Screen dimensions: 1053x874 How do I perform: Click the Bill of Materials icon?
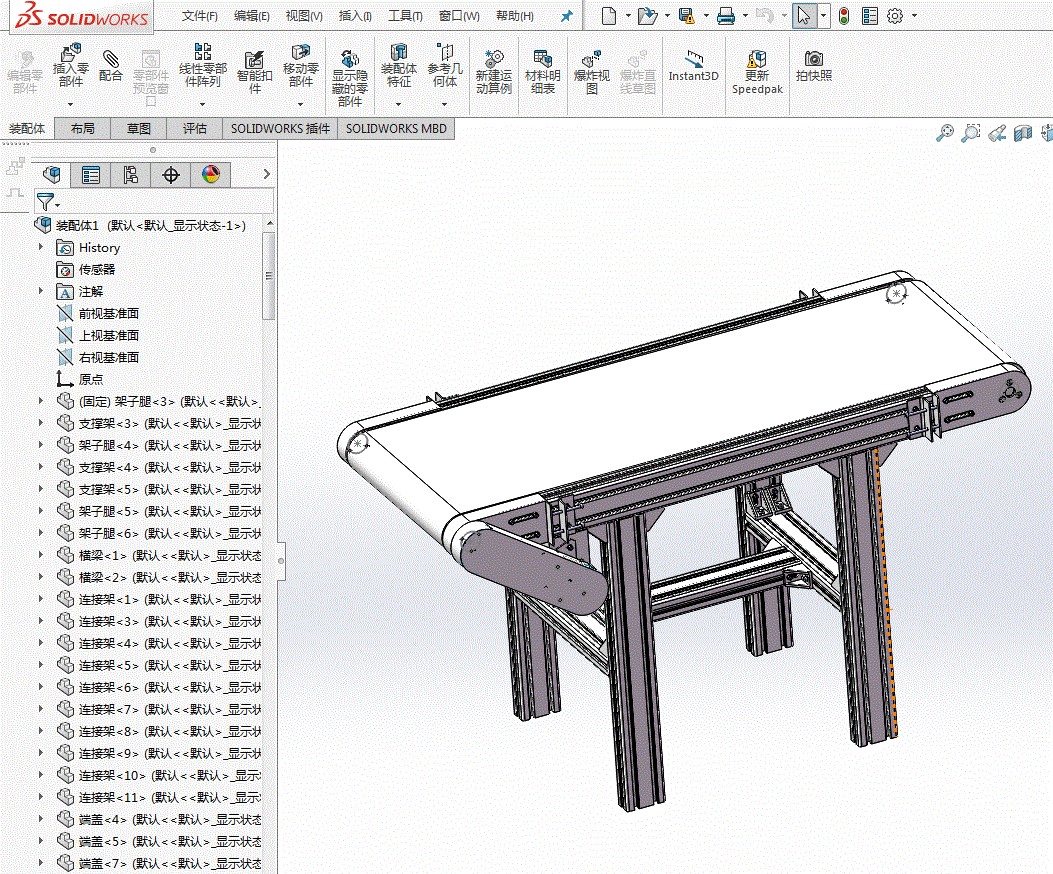click(x=543, y=60)
